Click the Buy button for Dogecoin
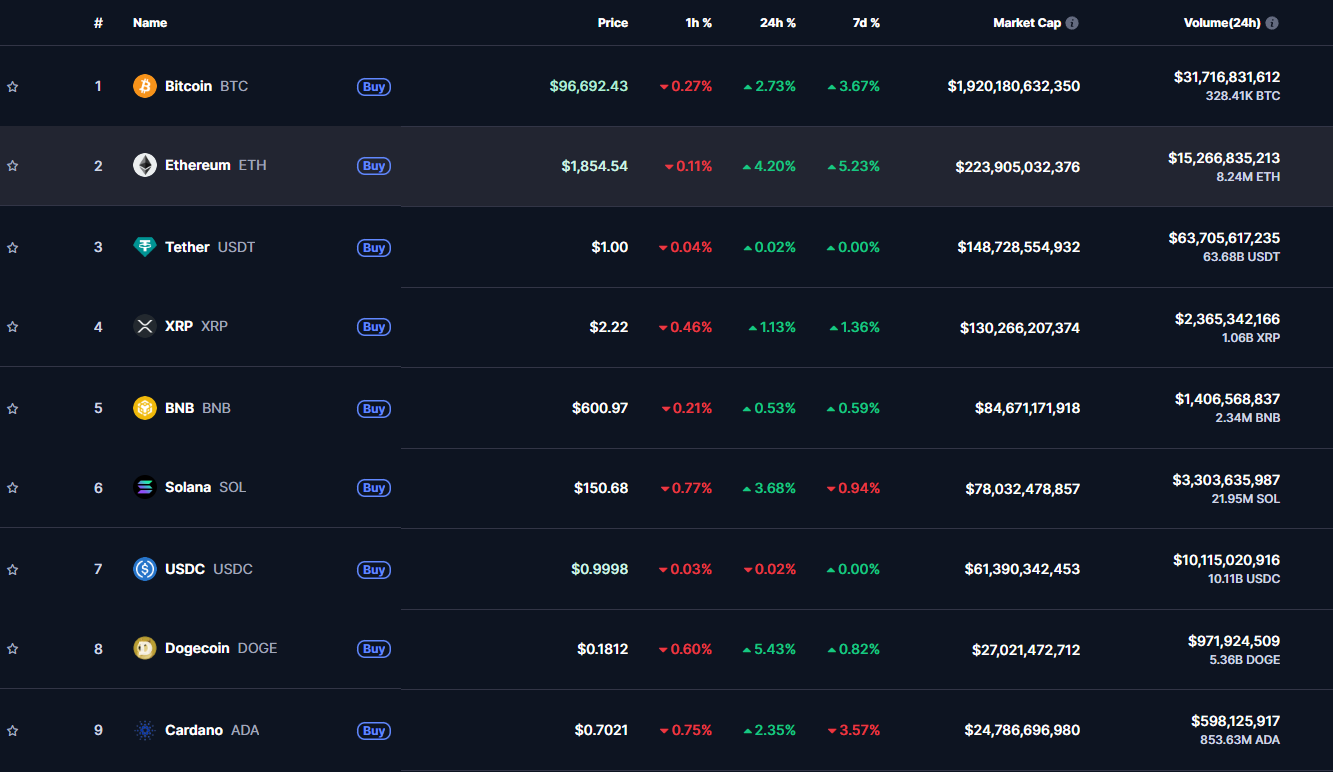The image size is (1333, 772). click(x=374, y=649)
